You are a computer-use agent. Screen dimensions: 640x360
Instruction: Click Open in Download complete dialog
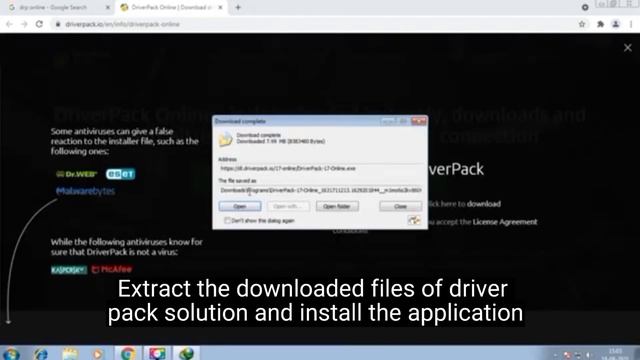point(240,206)
